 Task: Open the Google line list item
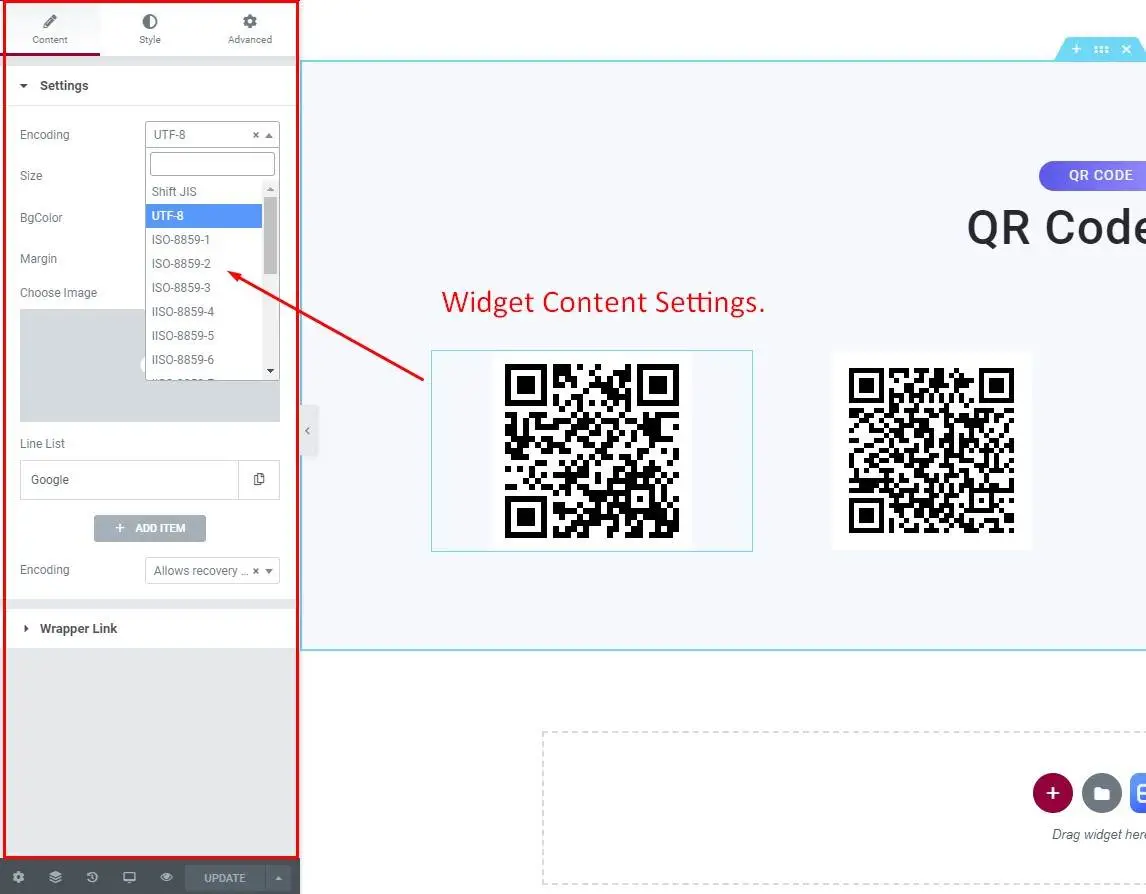click(x=129, y=480)
